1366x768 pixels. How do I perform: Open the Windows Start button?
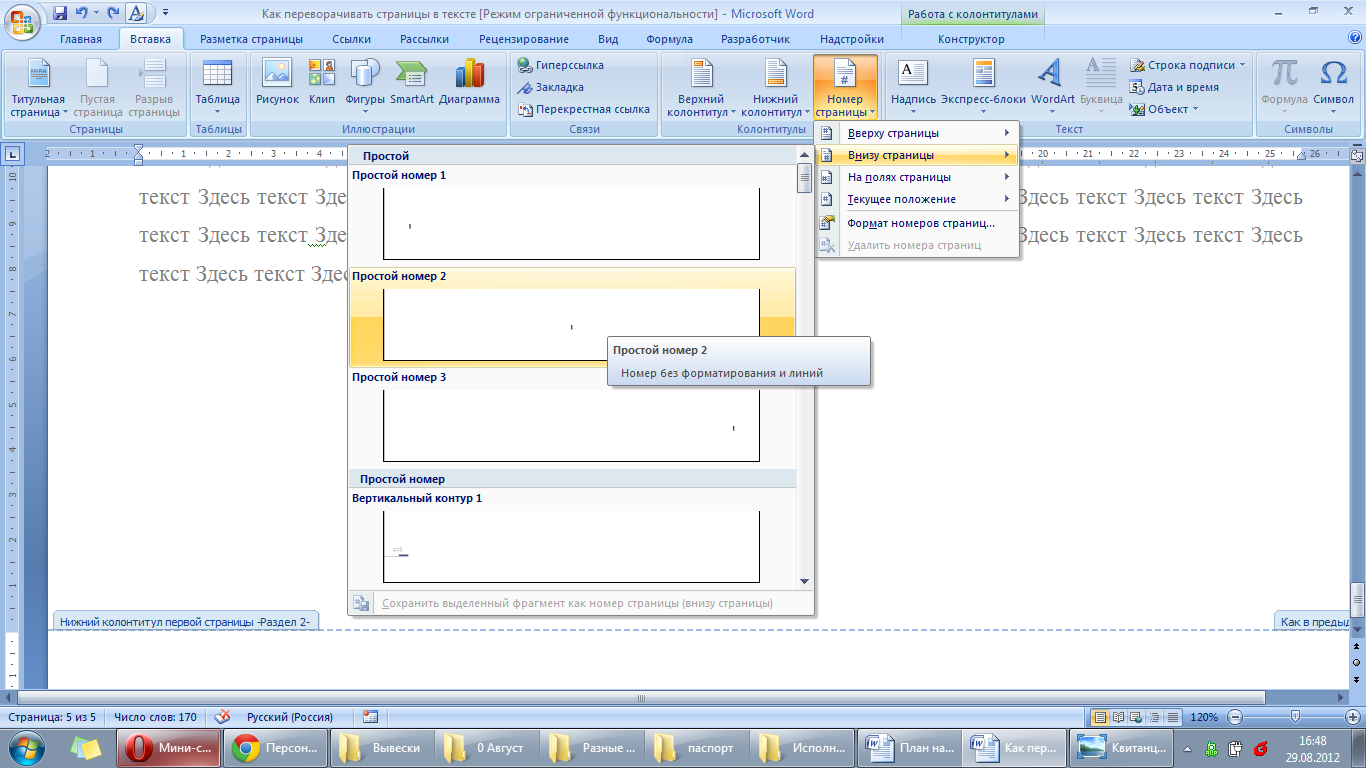25,747
